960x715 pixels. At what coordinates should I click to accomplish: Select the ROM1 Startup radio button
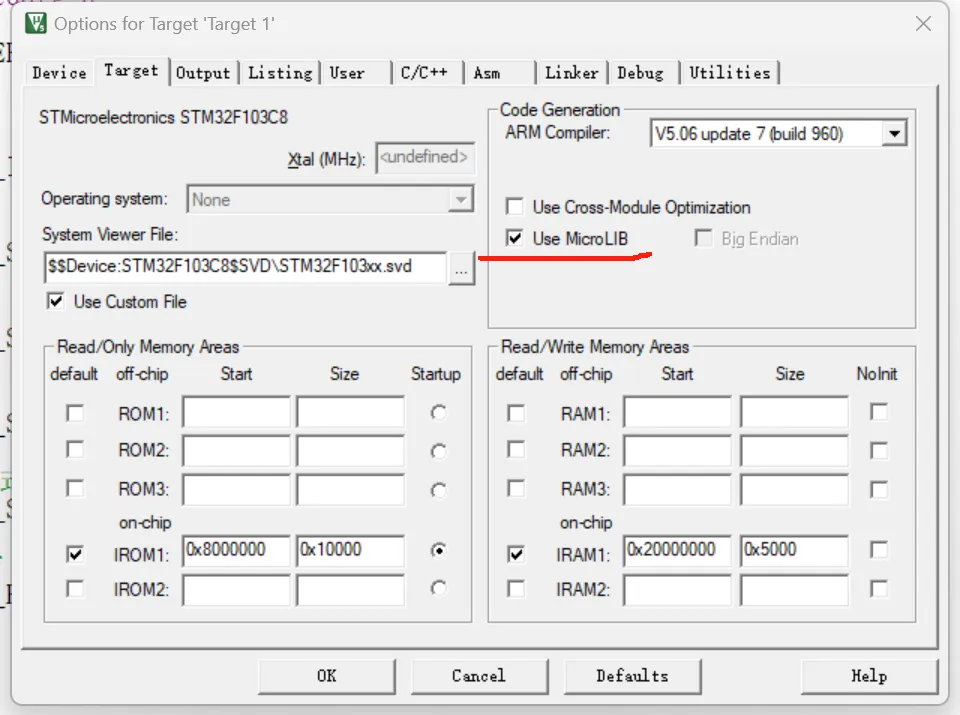pos(438,413)
